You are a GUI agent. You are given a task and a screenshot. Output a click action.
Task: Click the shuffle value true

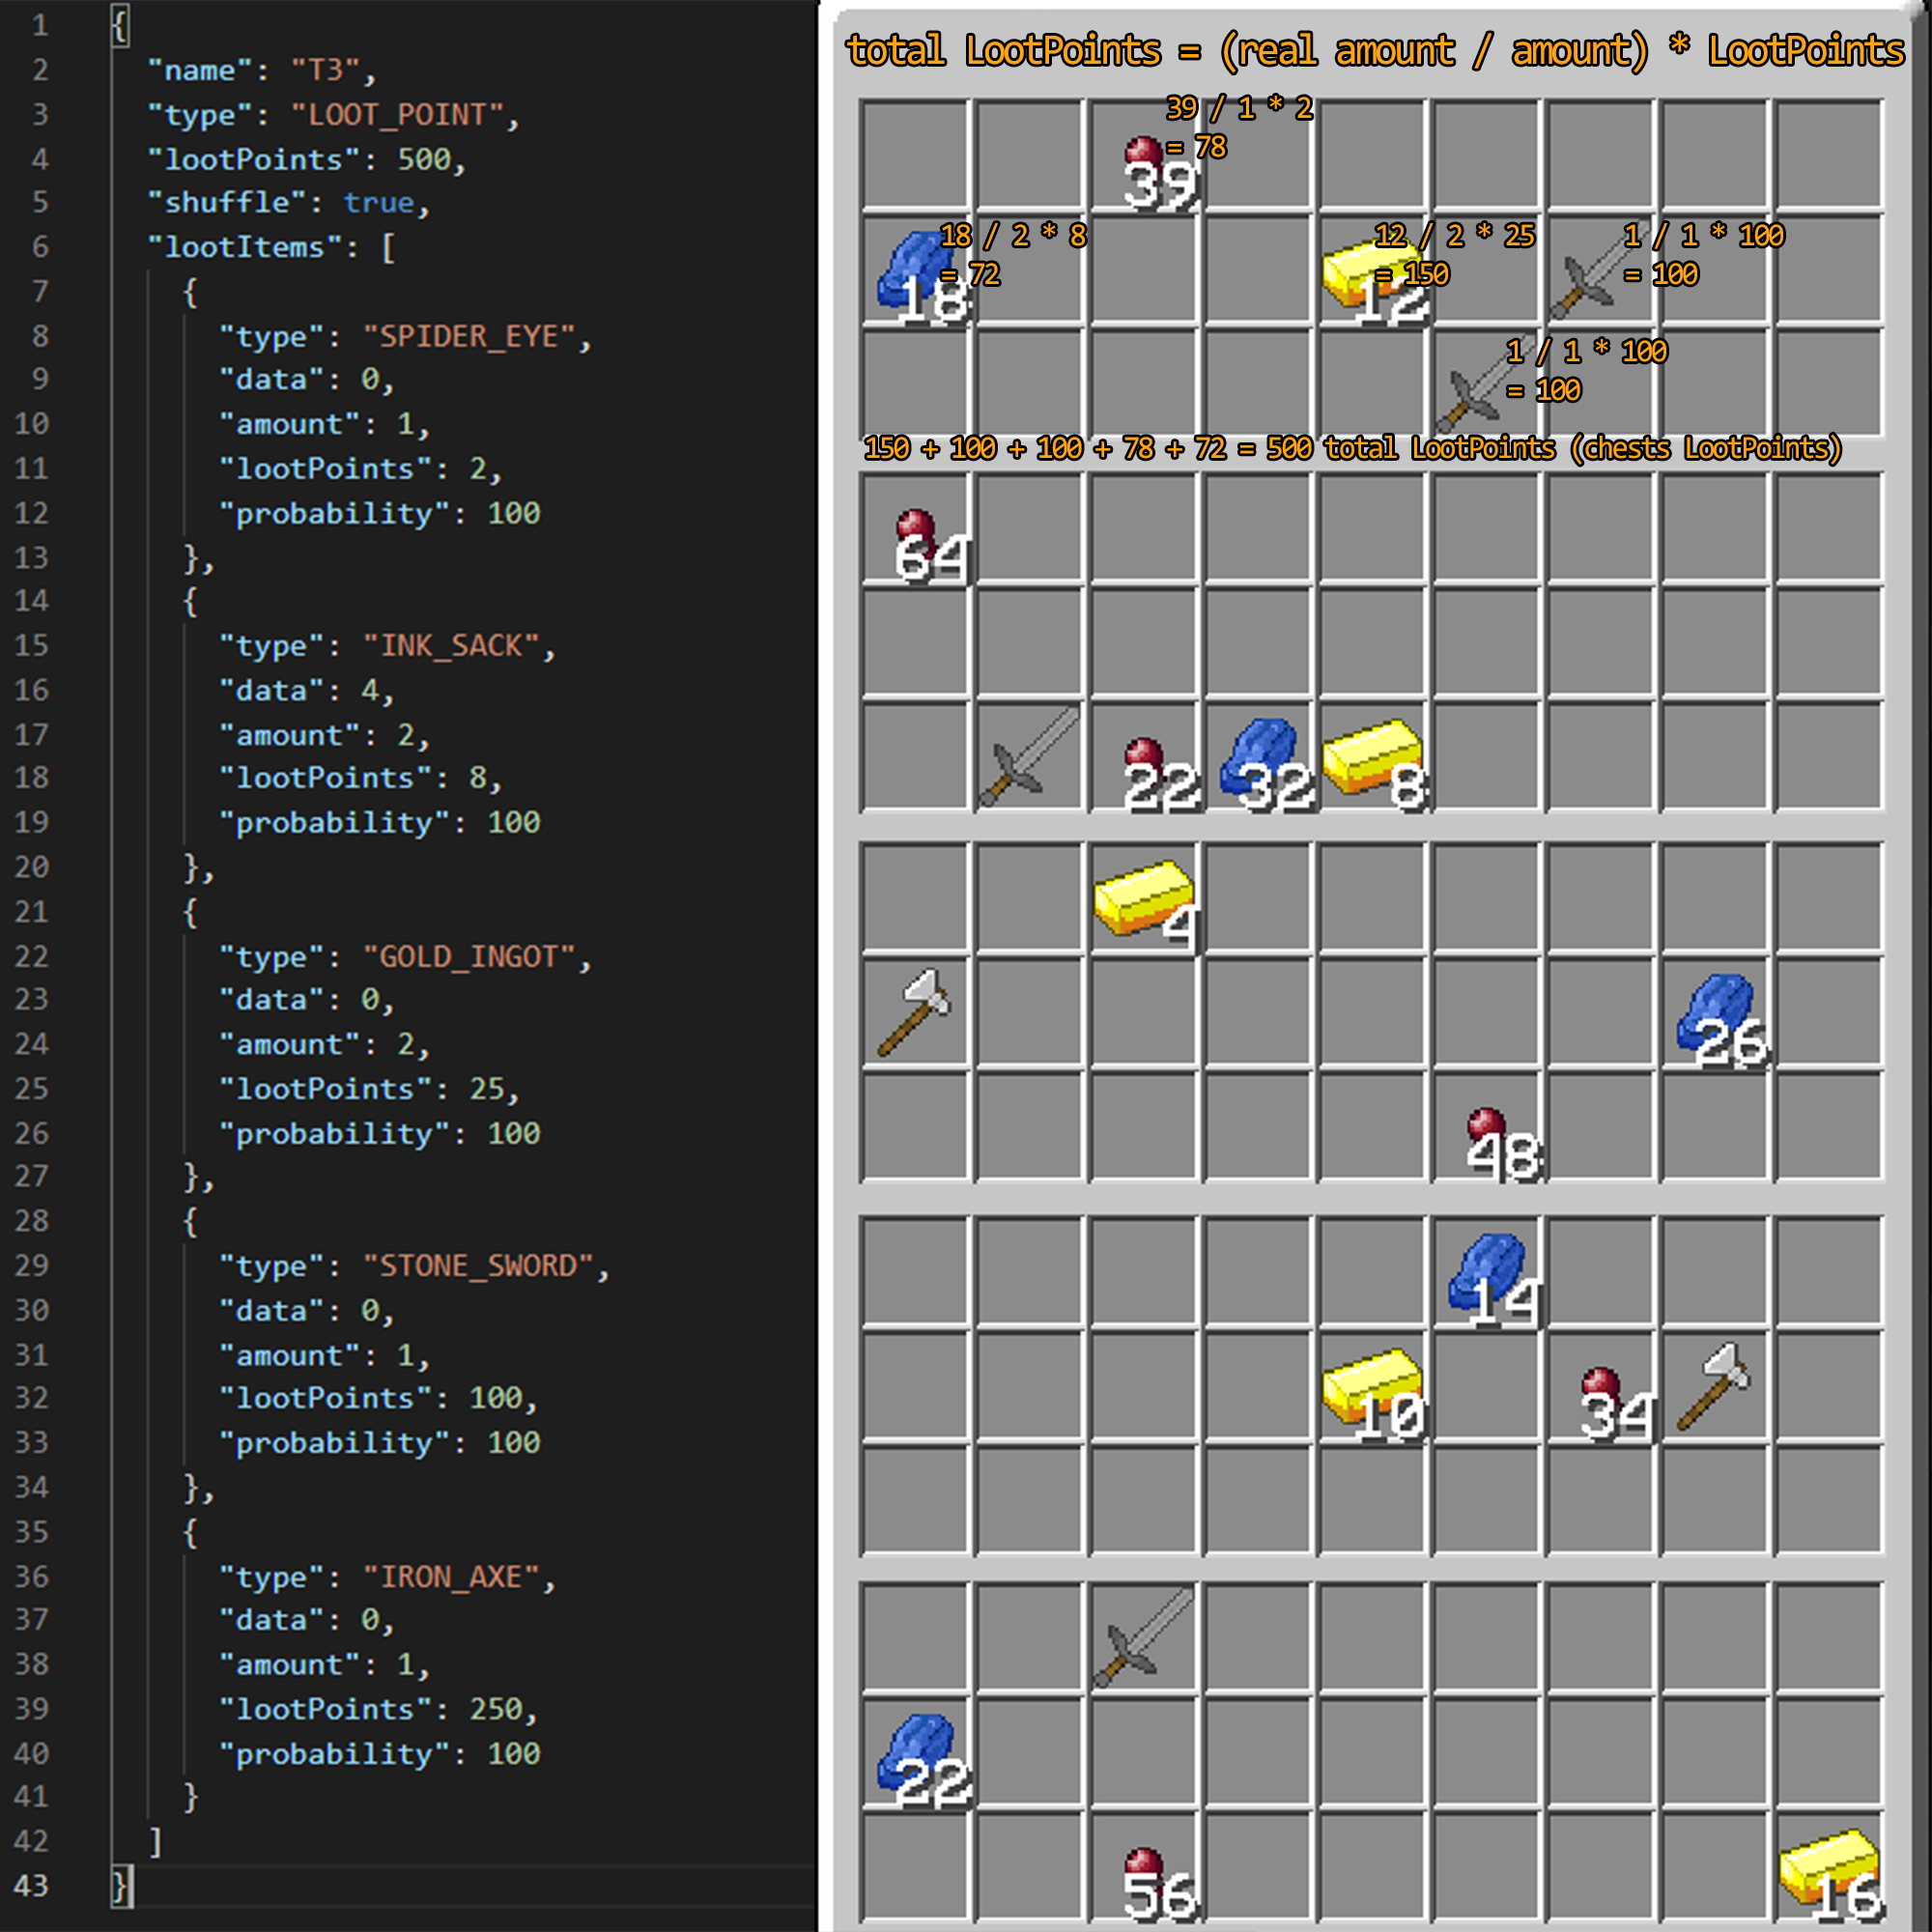click(379, 203)
